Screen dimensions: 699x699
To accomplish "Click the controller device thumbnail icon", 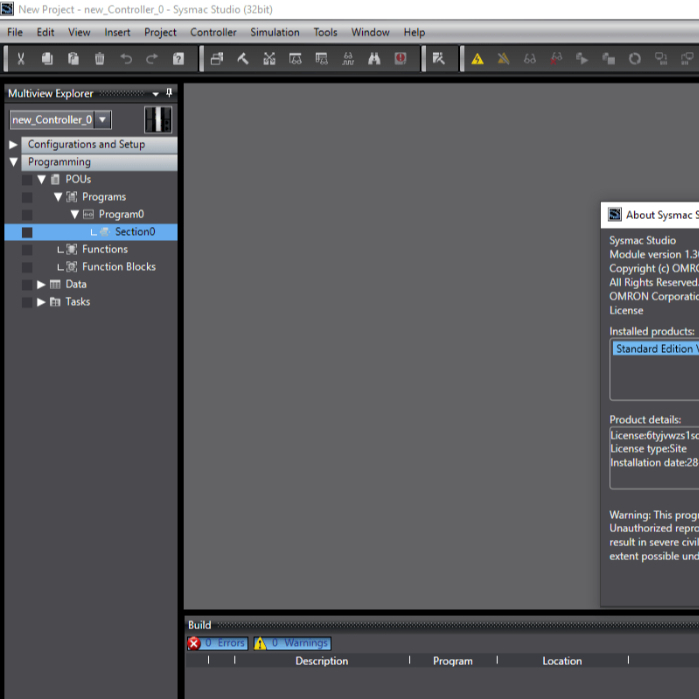I will [157, 120].
